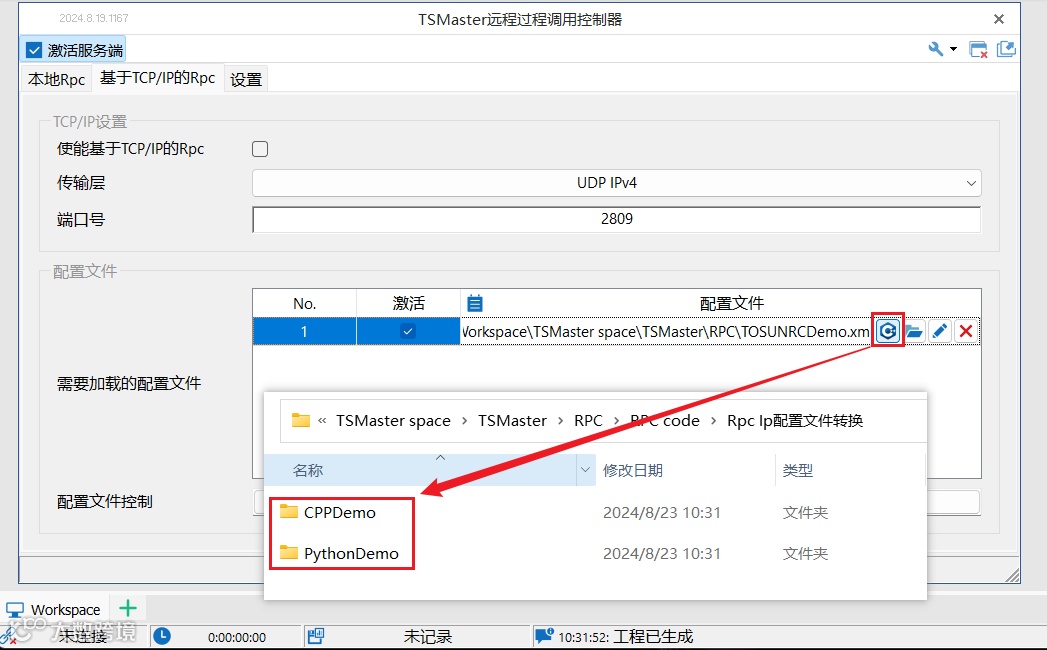The width and height of the screenshot is (1047, 650).
Task: Add a new workspace with green plus
Action: [x=128, y=609]
